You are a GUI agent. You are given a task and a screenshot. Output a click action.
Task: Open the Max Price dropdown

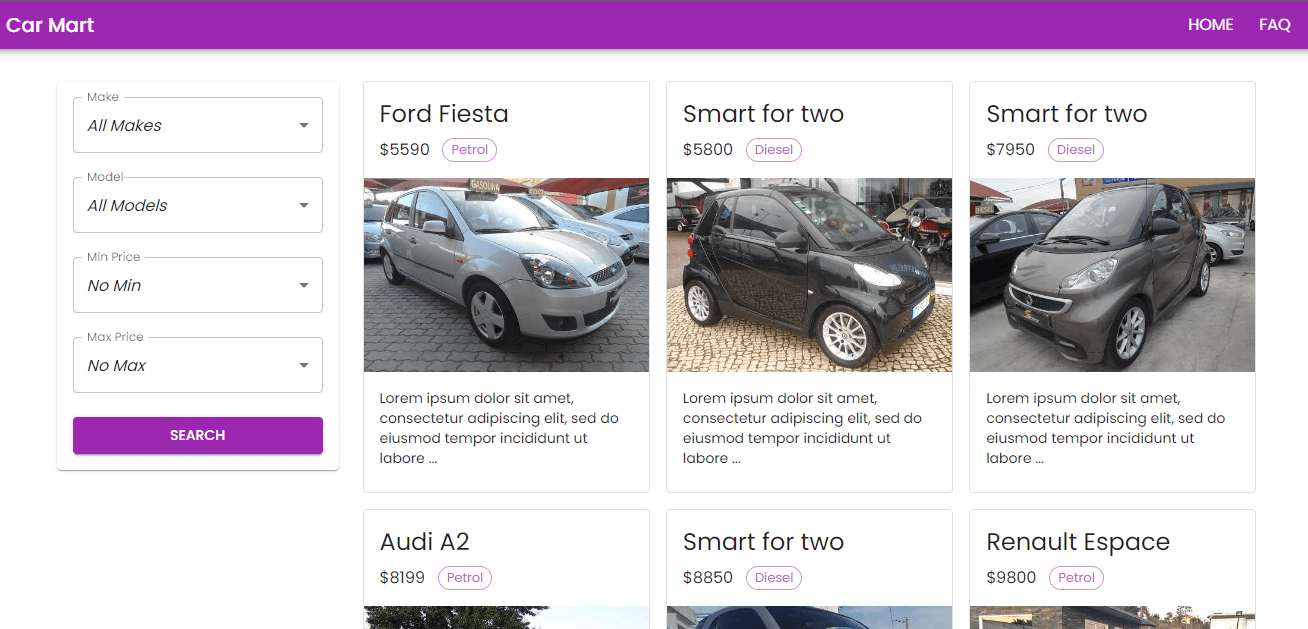click(198, 365)
